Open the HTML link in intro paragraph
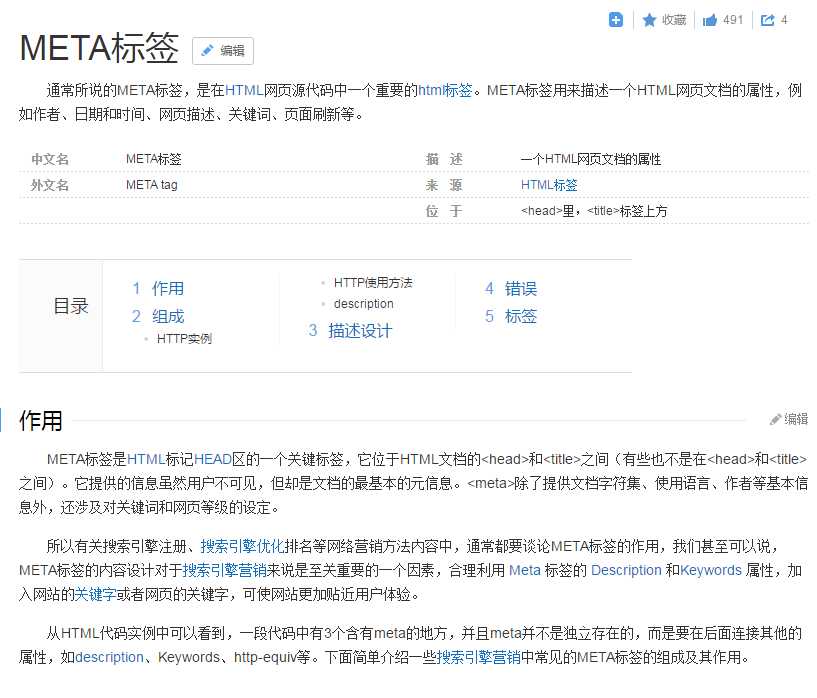Viewport: 817px width, 698px height. coord(244,90)
